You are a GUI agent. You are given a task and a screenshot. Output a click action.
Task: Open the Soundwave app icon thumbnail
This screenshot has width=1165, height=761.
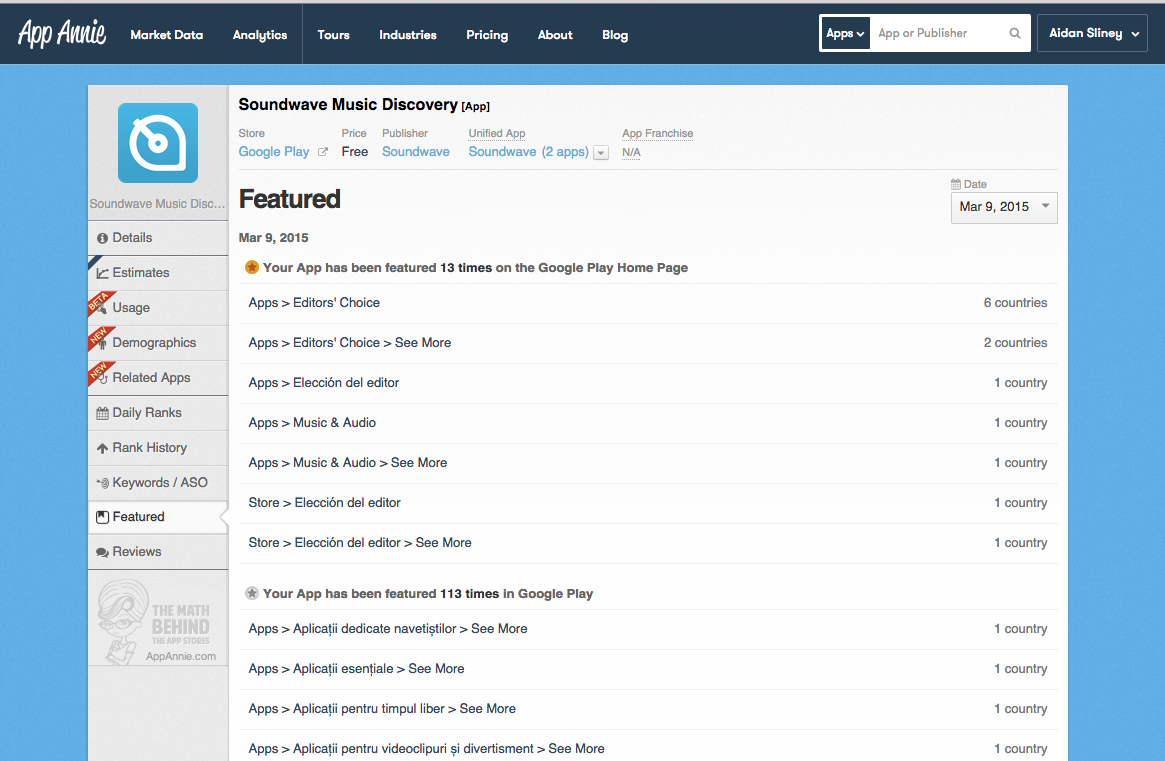pyautogui.click(x=158, y=143)
